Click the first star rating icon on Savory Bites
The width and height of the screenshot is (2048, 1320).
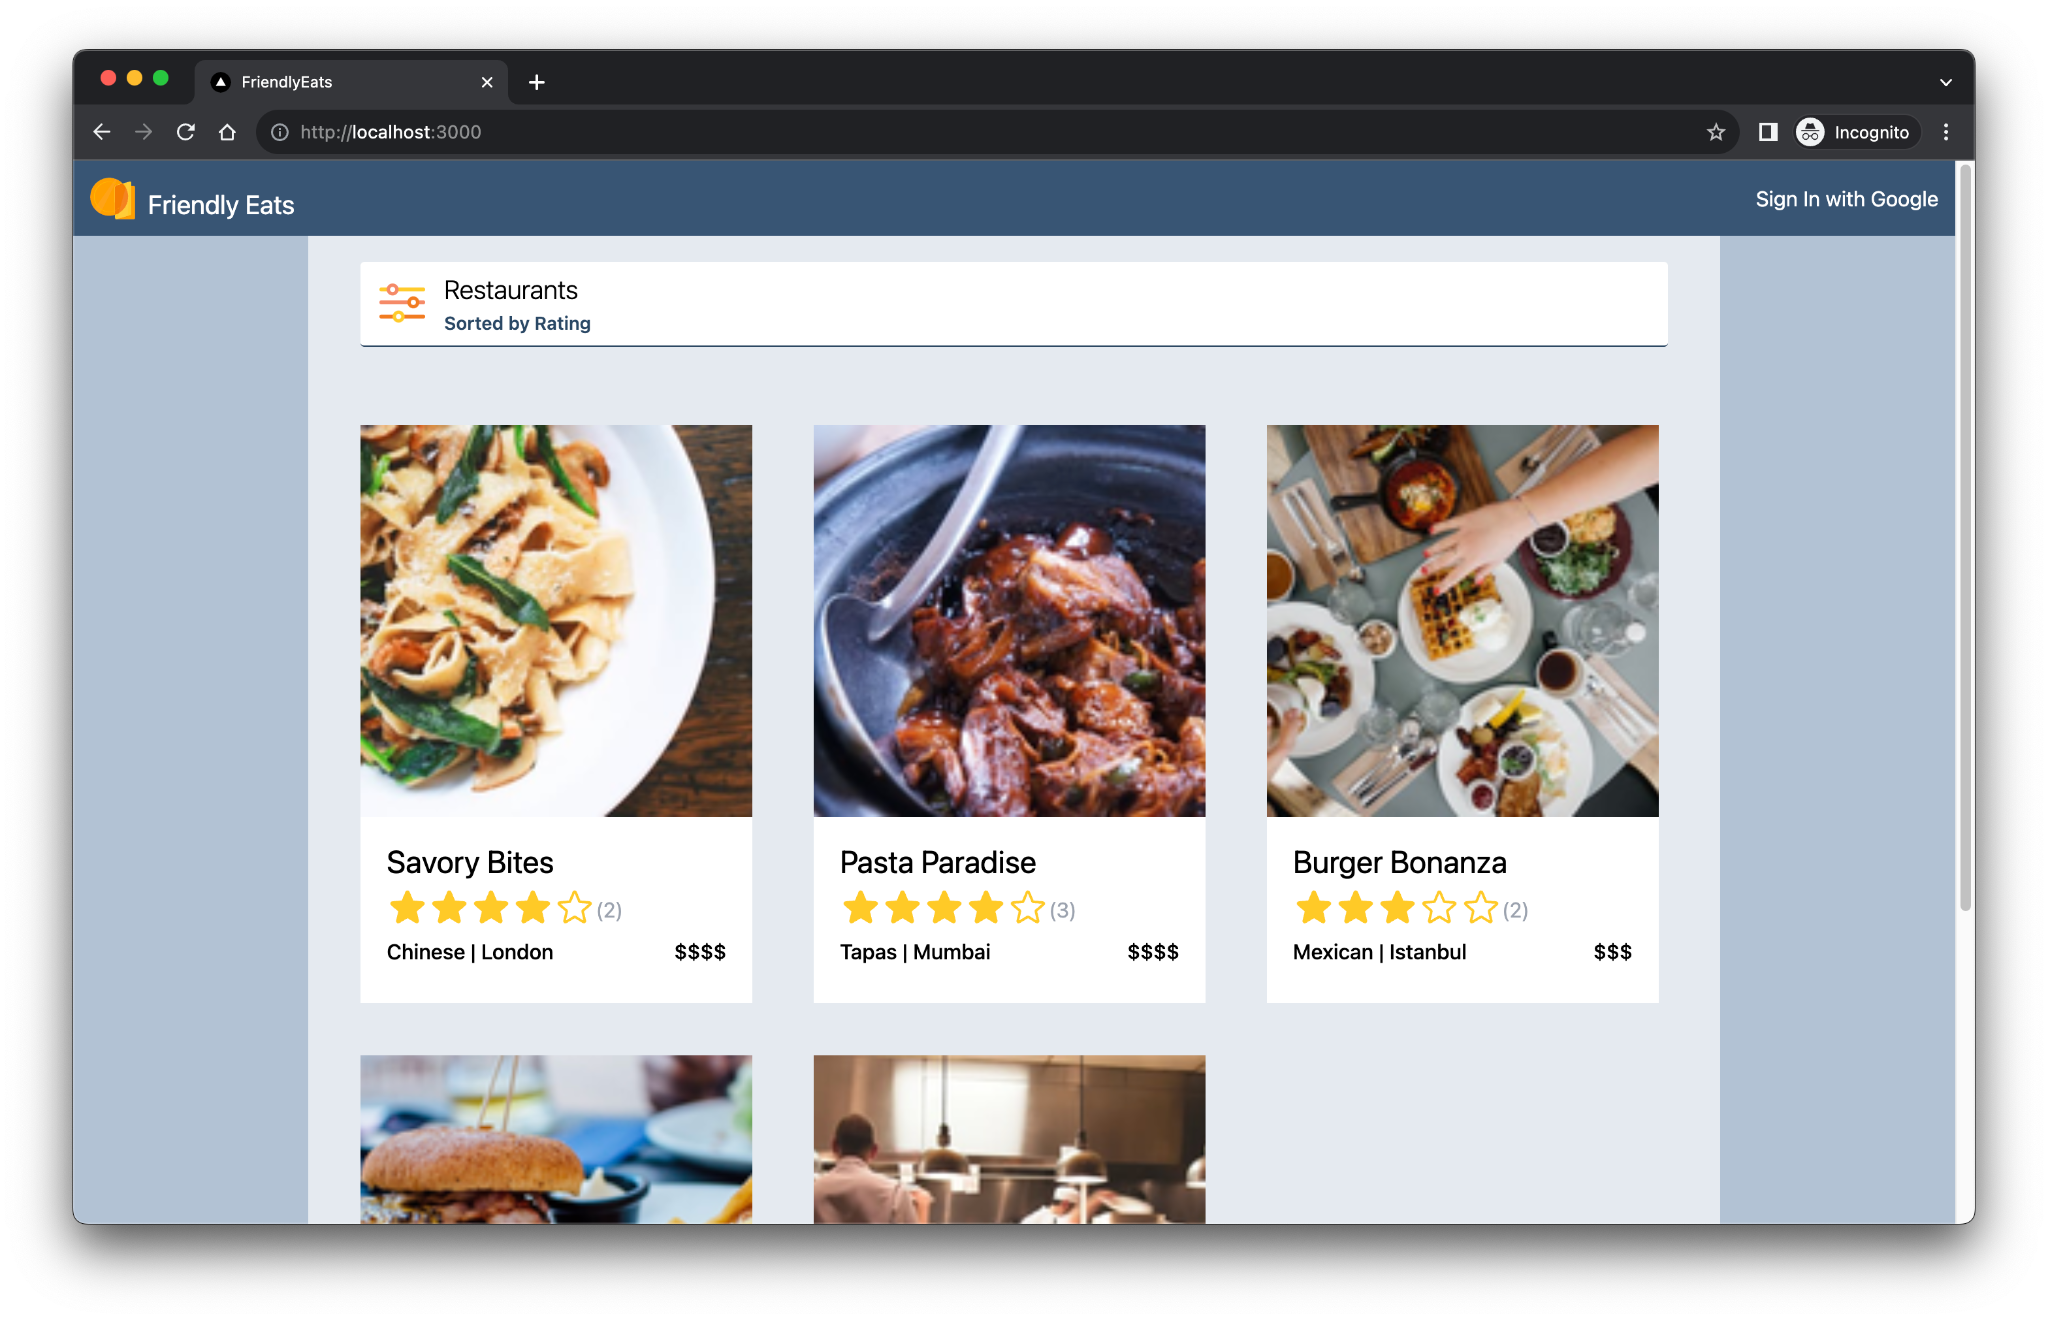(x=402, y=908)
